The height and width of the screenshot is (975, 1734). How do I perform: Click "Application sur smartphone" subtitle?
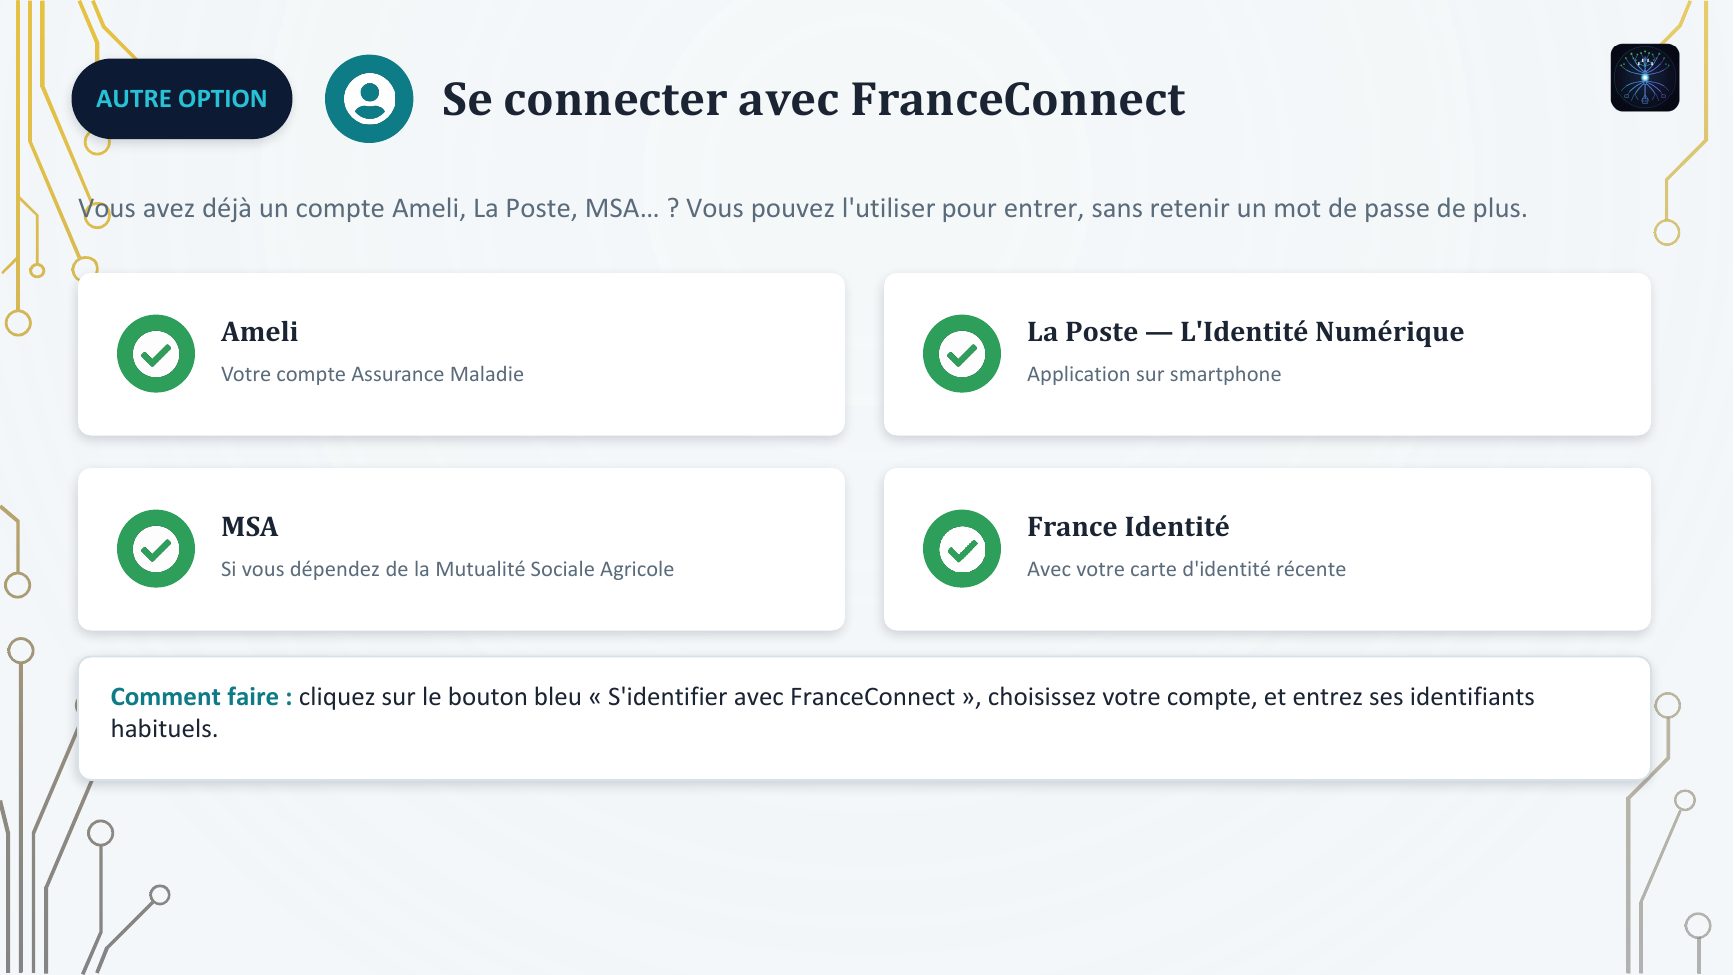(1154, 374)
